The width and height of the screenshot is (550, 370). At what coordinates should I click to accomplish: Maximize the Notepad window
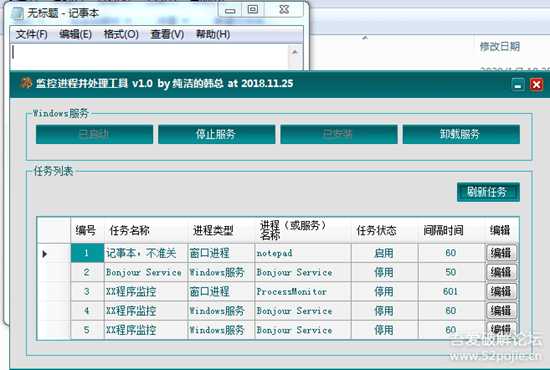coord(253,10)
